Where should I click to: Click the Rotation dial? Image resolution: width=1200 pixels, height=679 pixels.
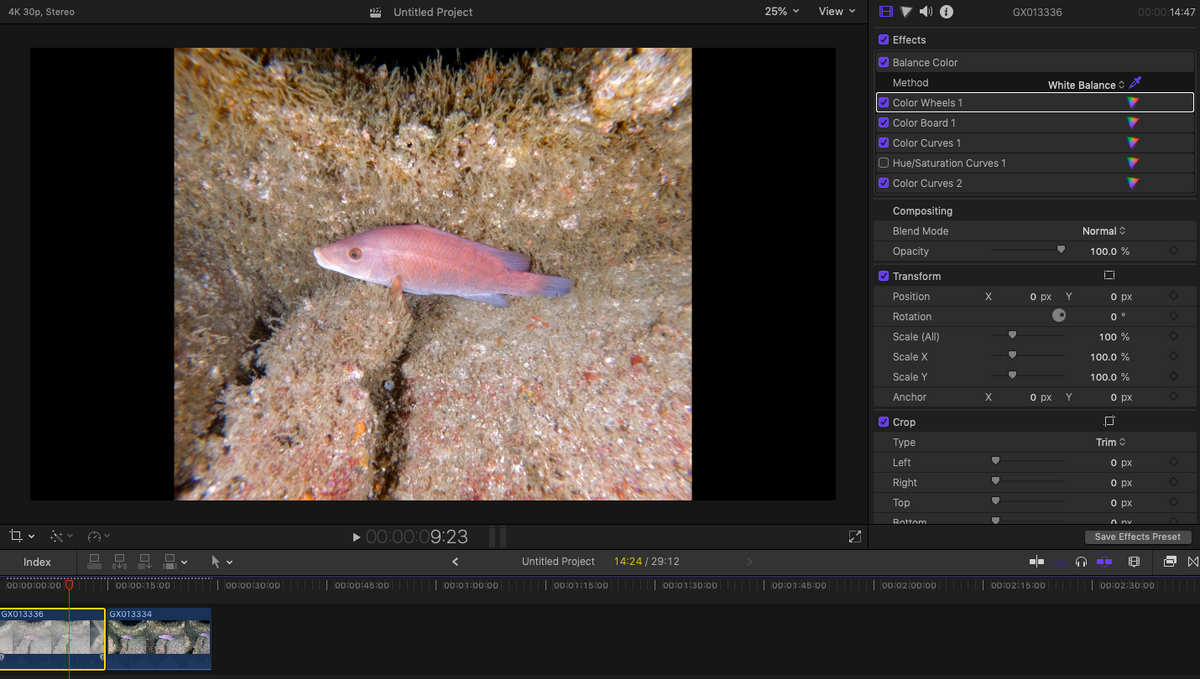(1059, 315)
